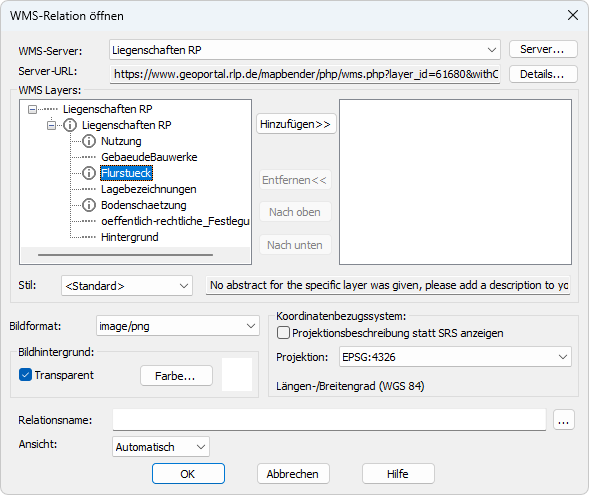Enable Projektionsbeschreibung statt SRS anzeigen checkbox

point(283,333)
